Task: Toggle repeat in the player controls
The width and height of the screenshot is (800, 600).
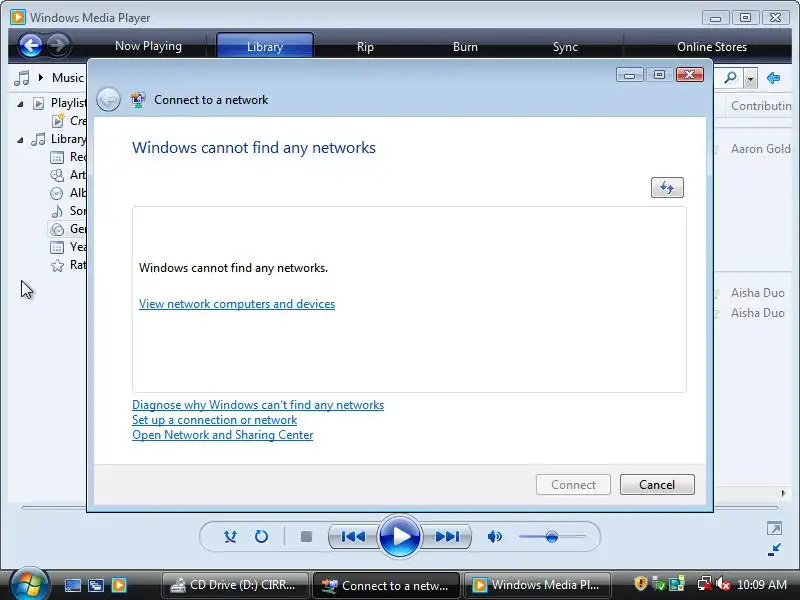Action: coord(261,536)
